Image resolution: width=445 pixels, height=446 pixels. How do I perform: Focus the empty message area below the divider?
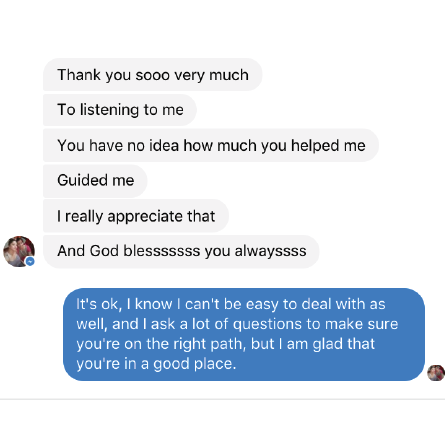click(x=222, y=423)
